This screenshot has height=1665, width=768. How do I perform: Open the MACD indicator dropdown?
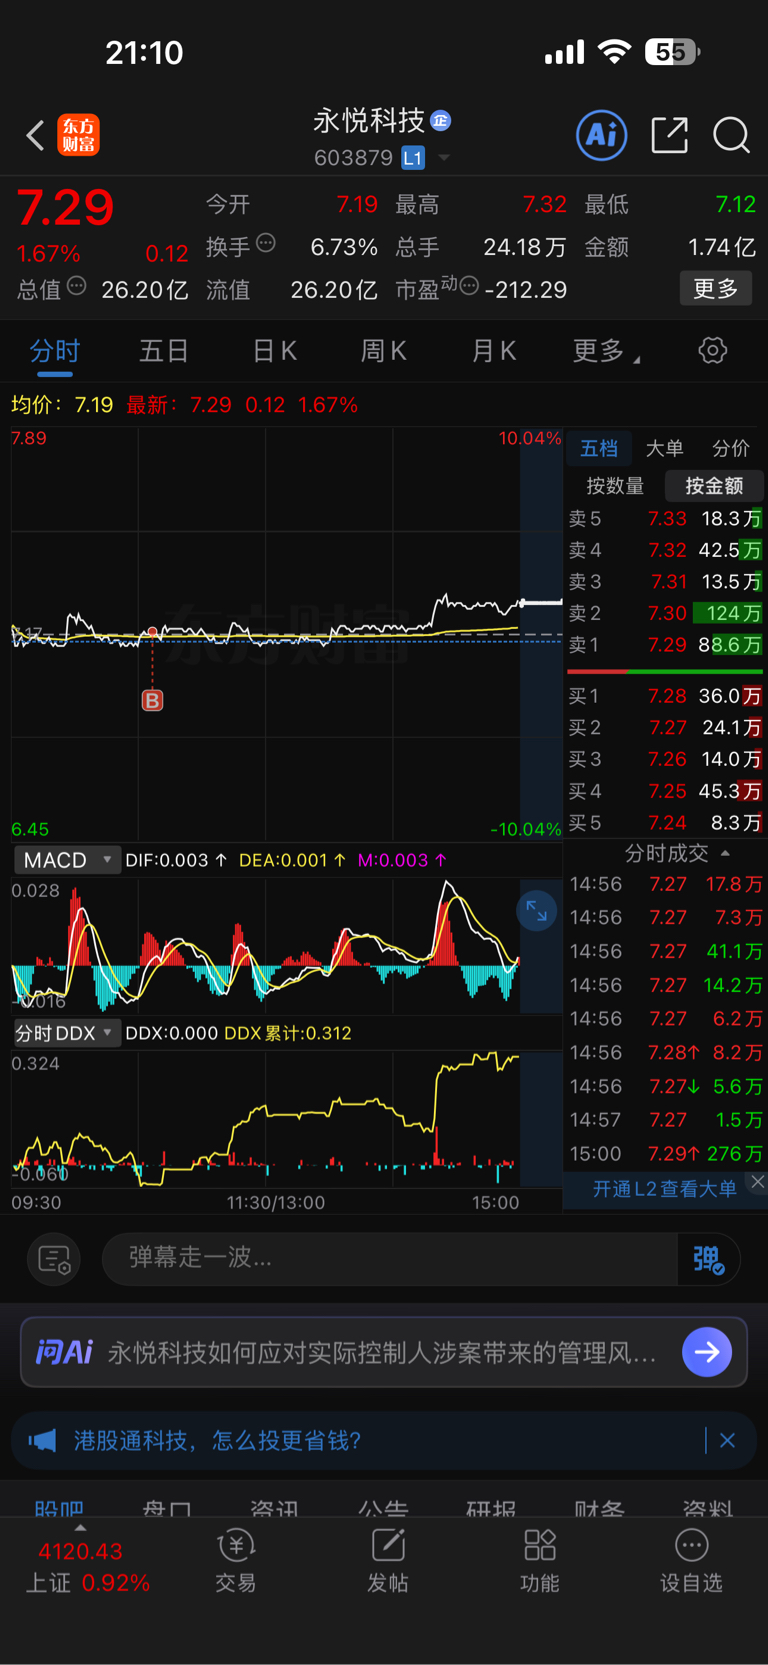click(x=67, y=860)
